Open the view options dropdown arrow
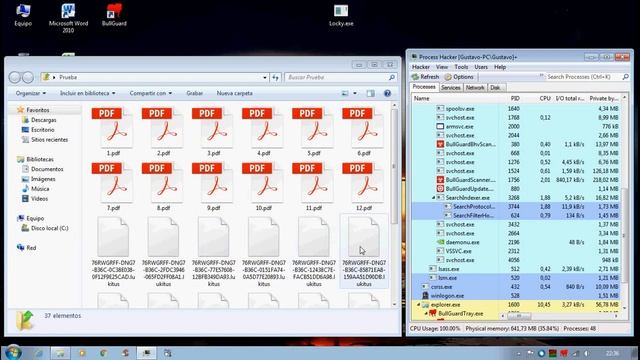640x360 pixels. 355,93
